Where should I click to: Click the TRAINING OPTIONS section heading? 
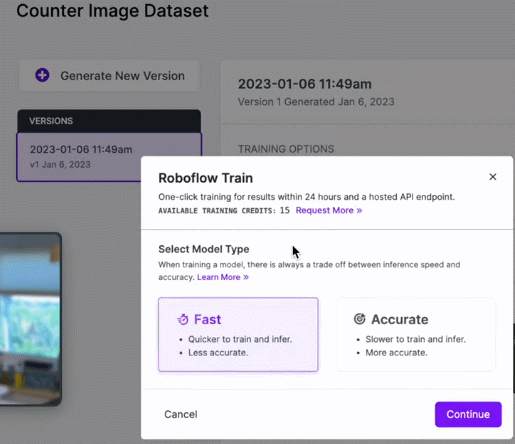tap(286, 149)
